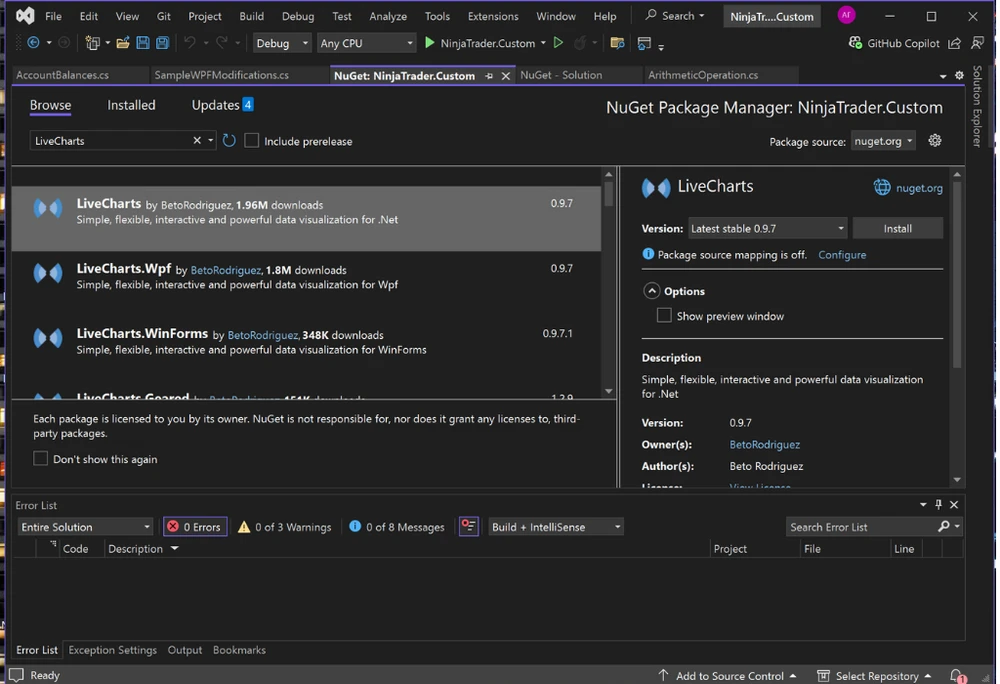Open the nuget.org package source dropdown

(883, 141)
